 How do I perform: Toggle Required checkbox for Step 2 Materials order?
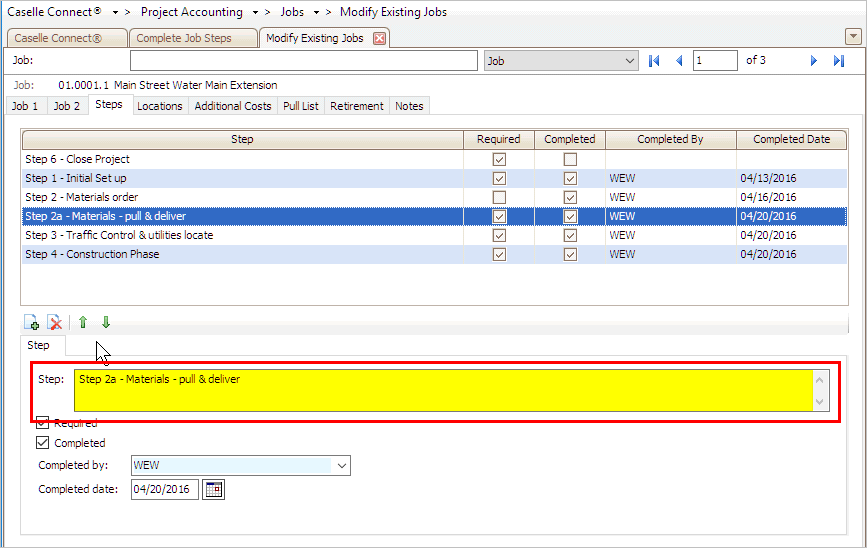coord(499,197)
